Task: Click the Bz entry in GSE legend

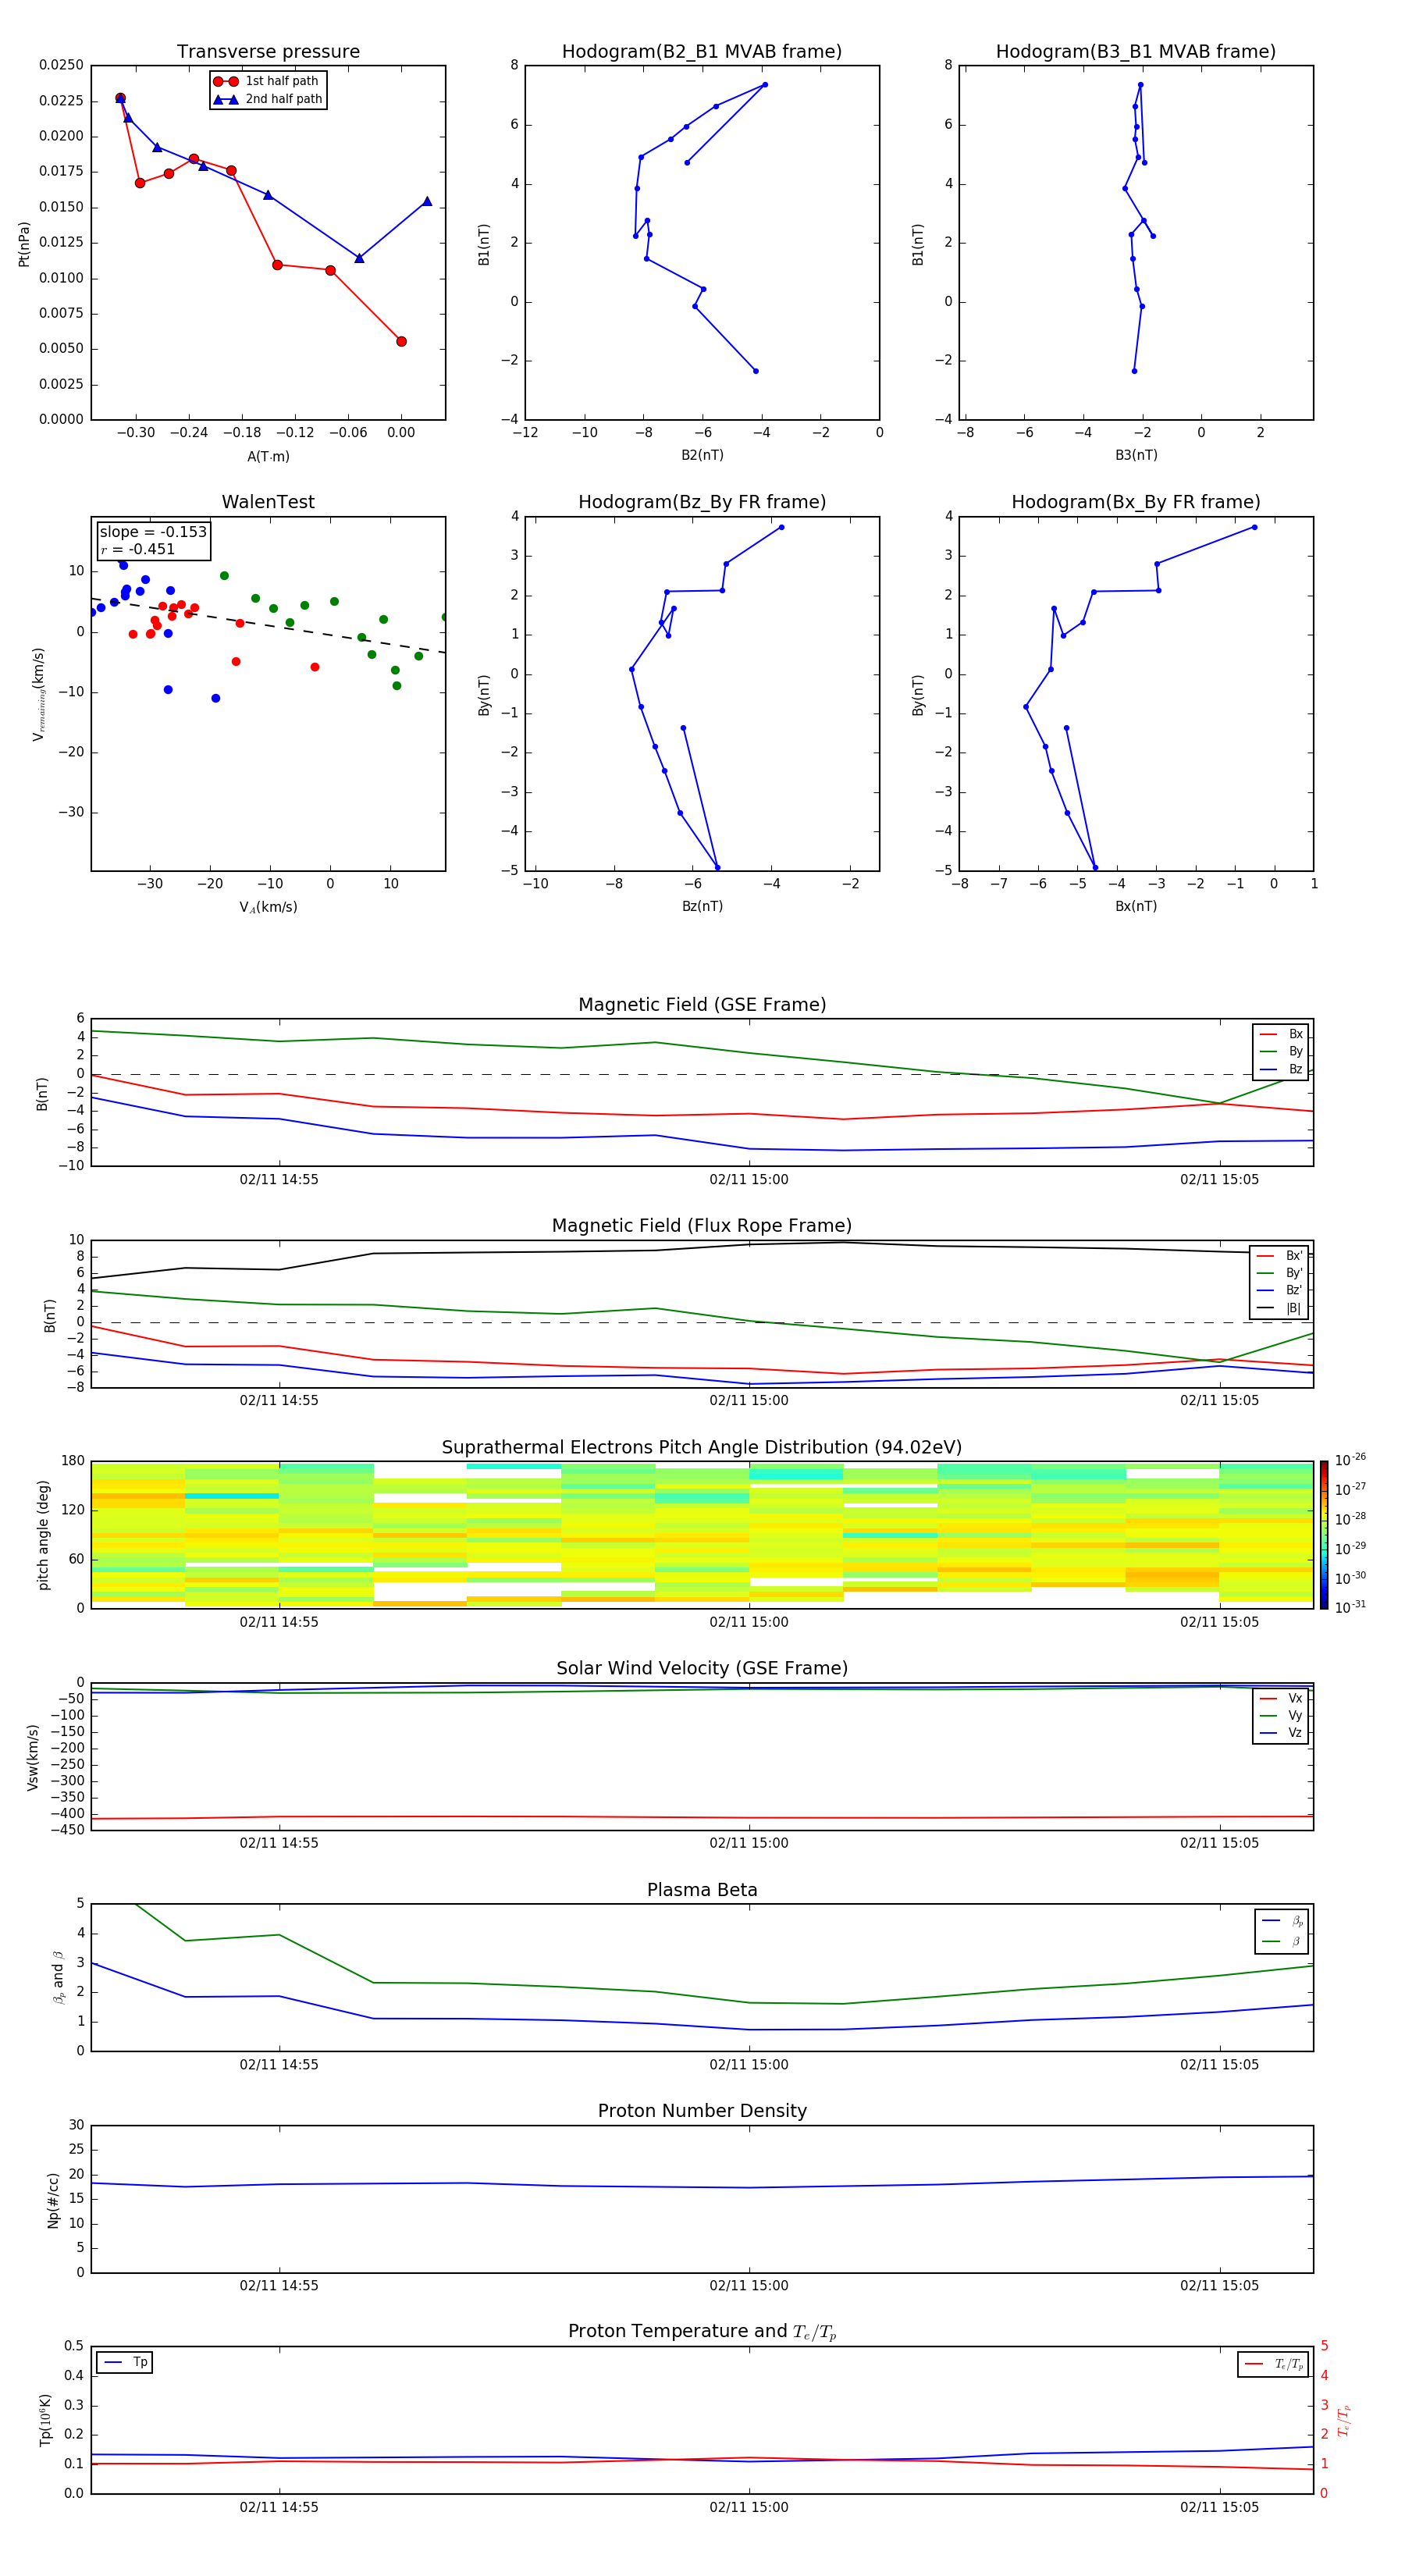Action: [x=1281, y=1069]
